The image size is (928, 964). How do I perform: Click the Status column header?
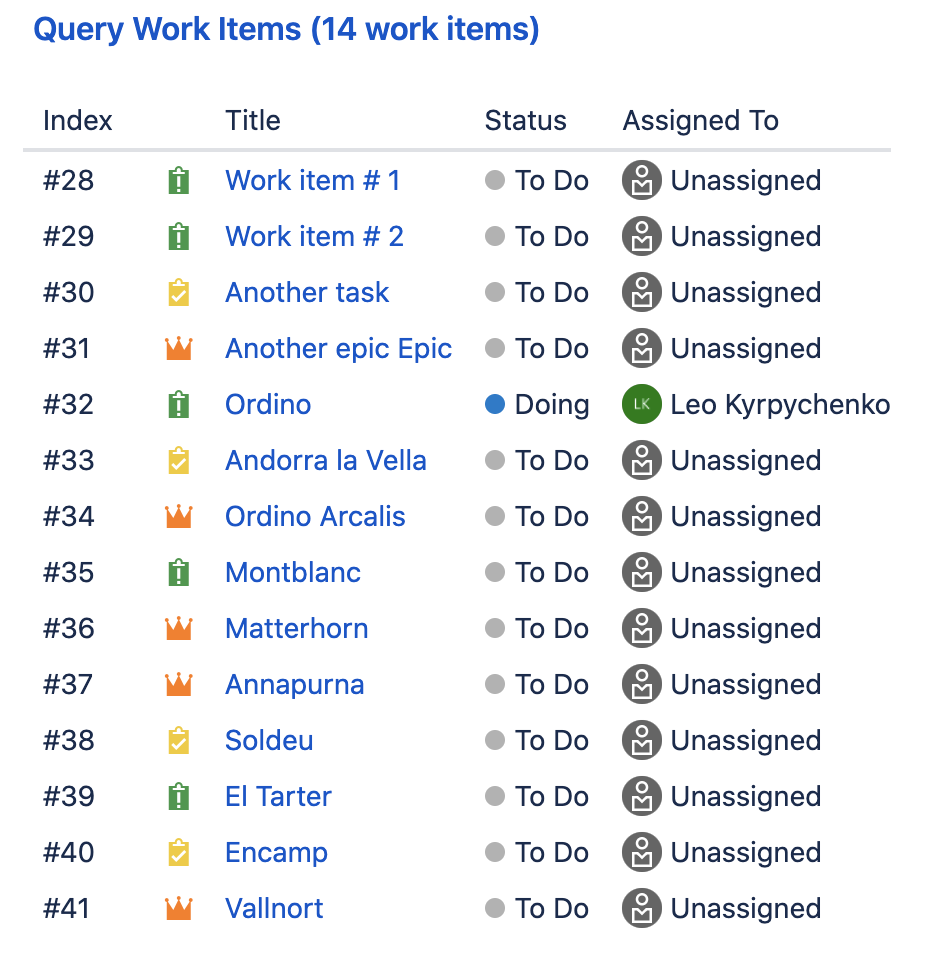525,121
